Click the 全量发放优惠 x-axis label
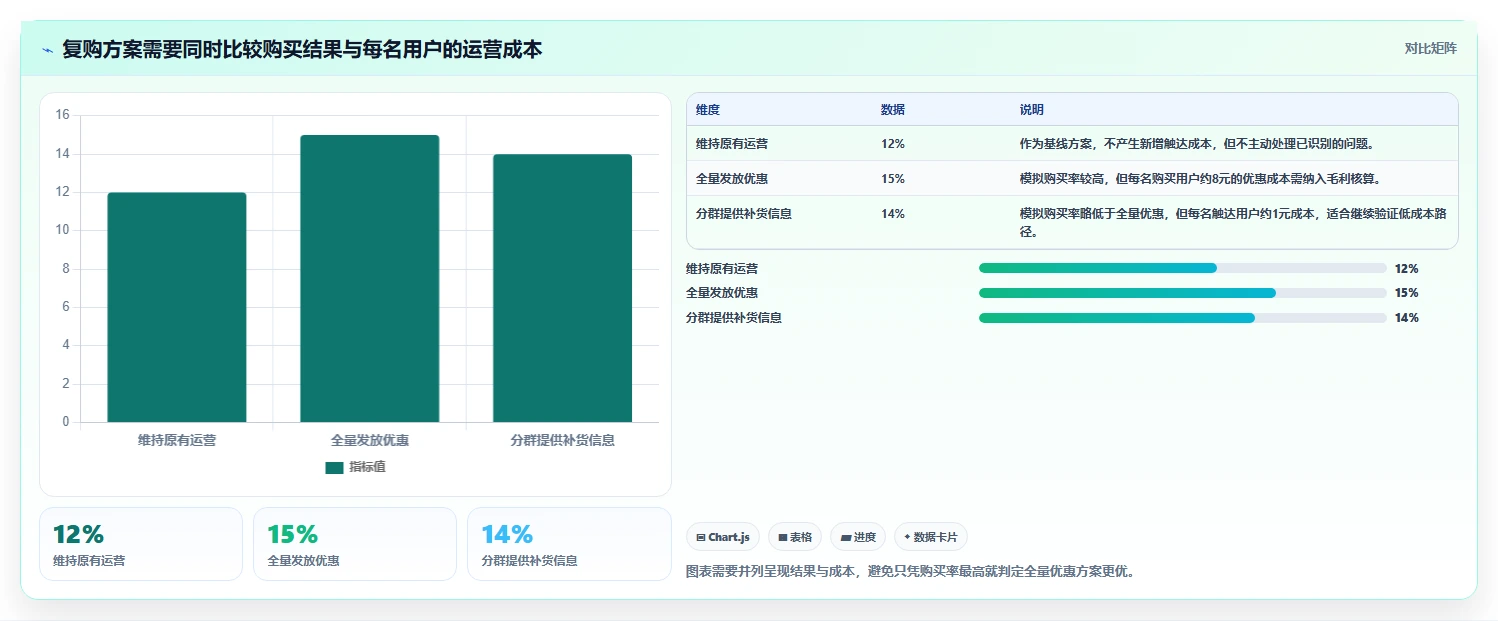 pos(369,440)
